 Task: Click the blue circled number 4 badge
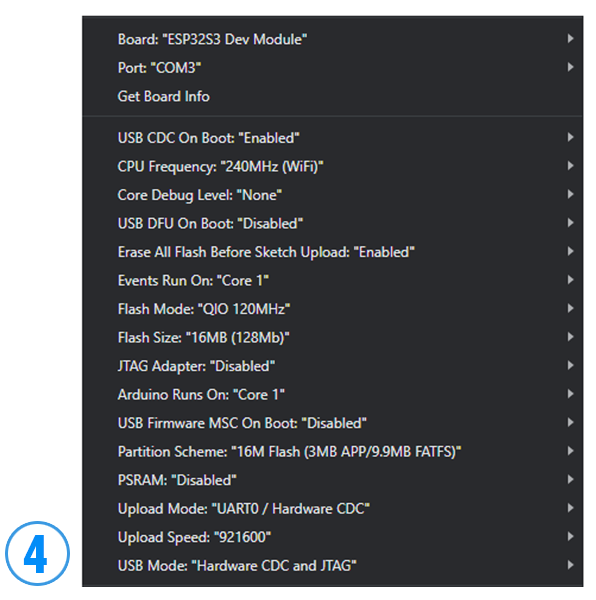pos(37,553)
